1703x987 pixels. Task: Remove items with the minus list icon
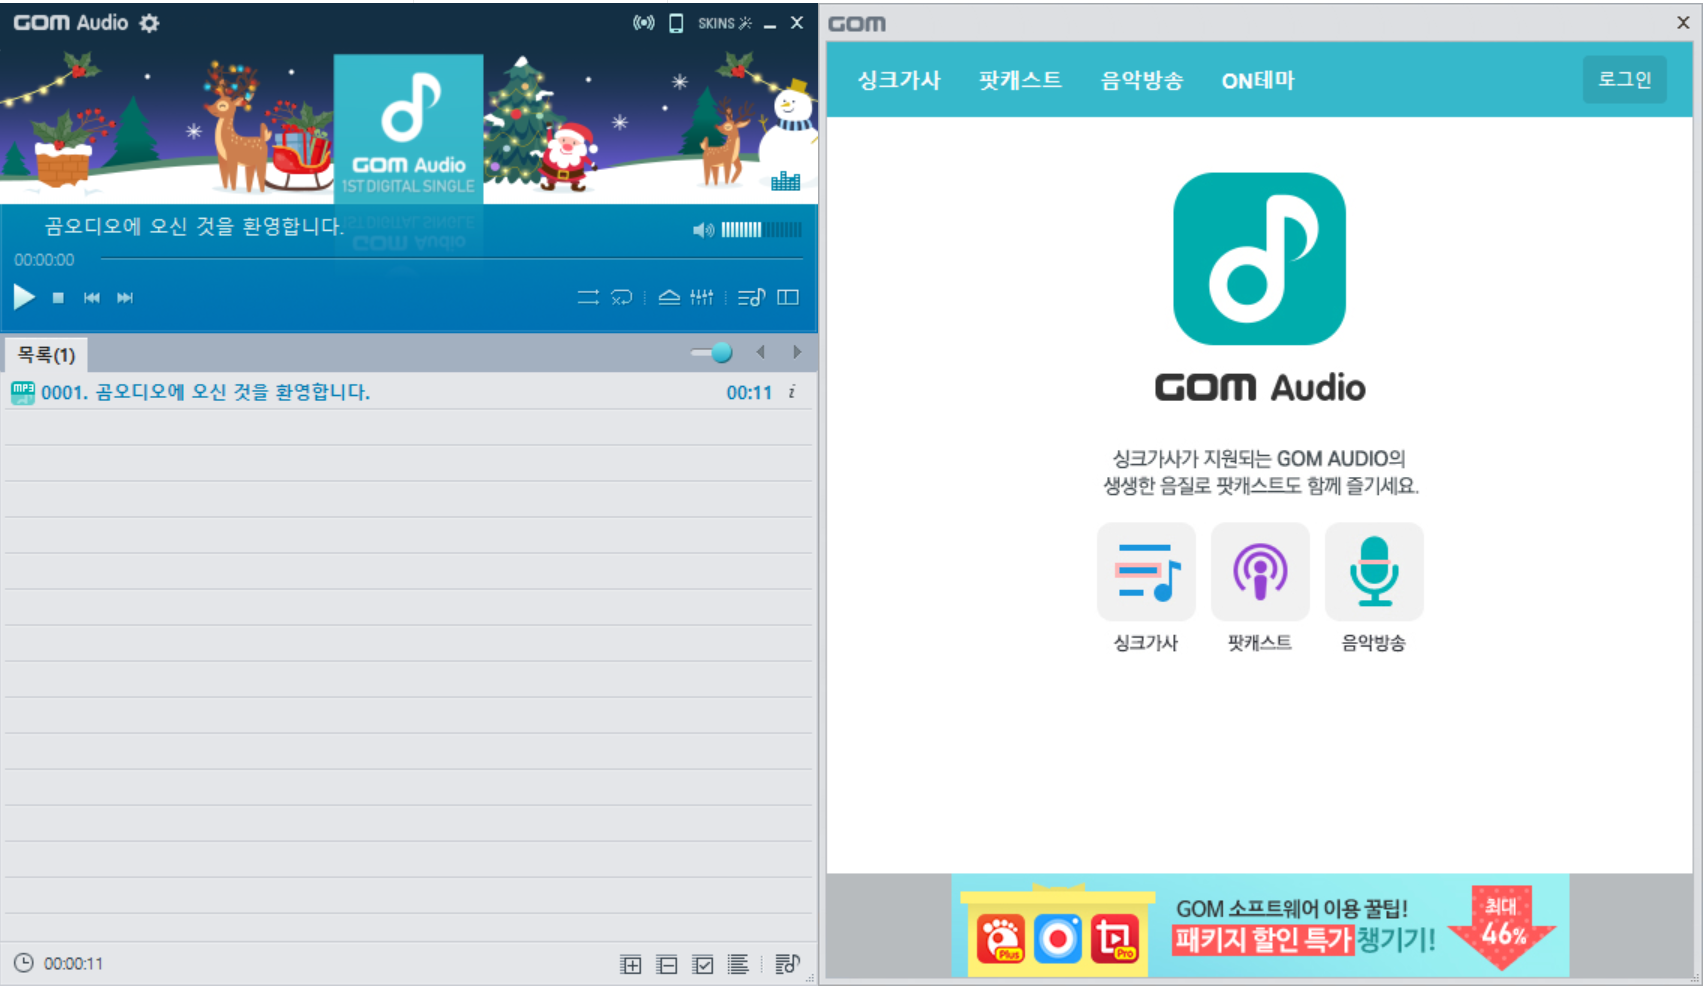tap(667, 964)
